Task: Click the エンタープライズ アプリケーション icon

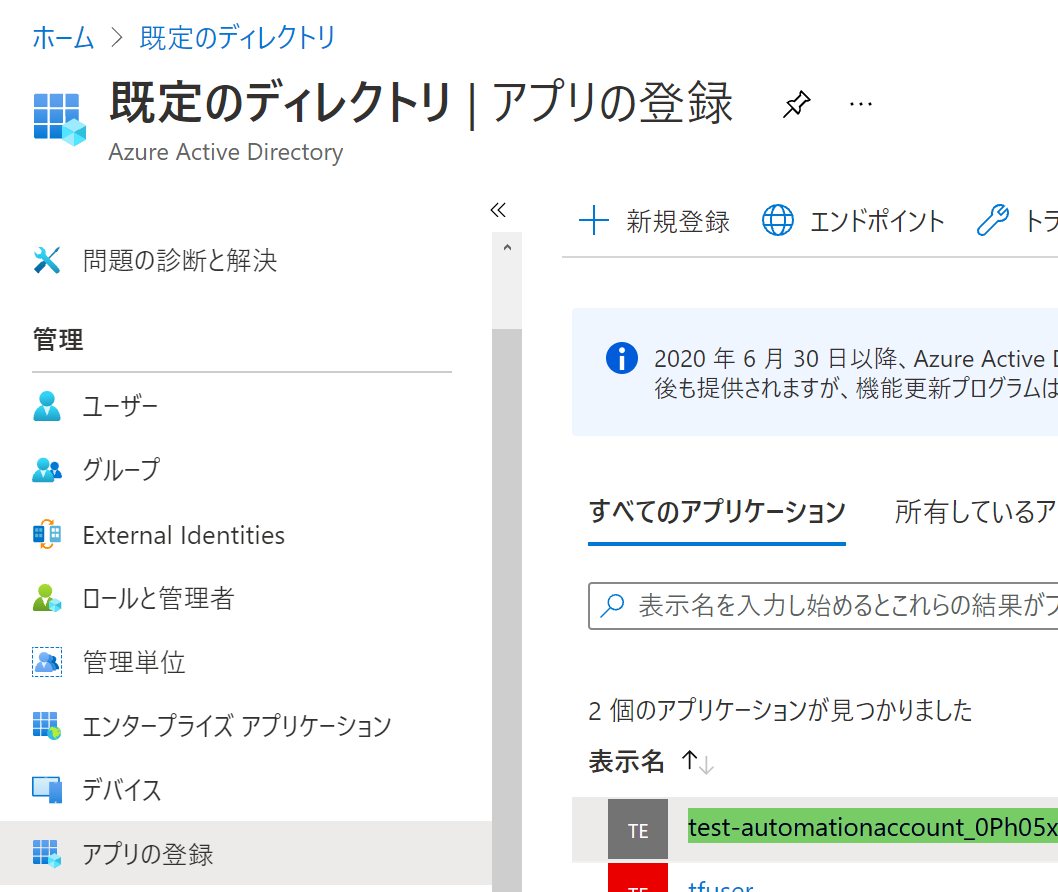Action: 47,726
